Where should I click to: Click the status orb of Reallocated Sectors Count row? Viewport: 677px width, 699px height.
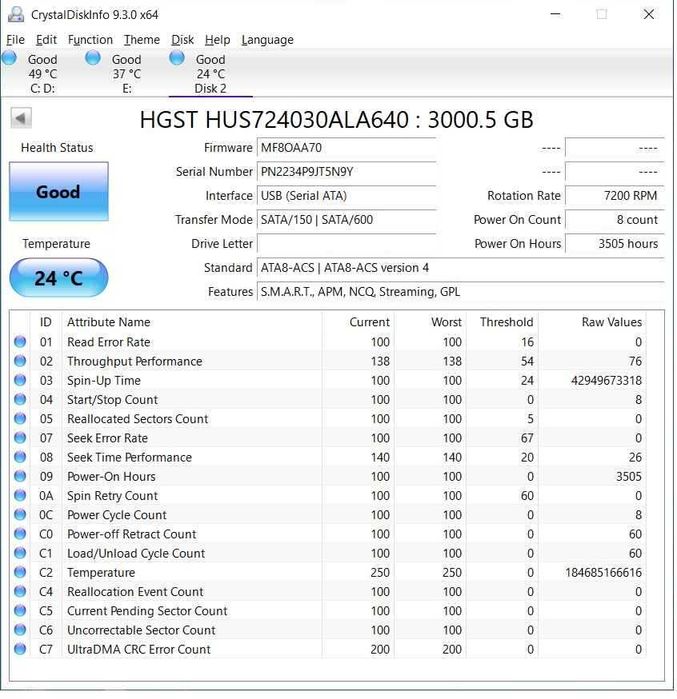click(x=20, y=419)
